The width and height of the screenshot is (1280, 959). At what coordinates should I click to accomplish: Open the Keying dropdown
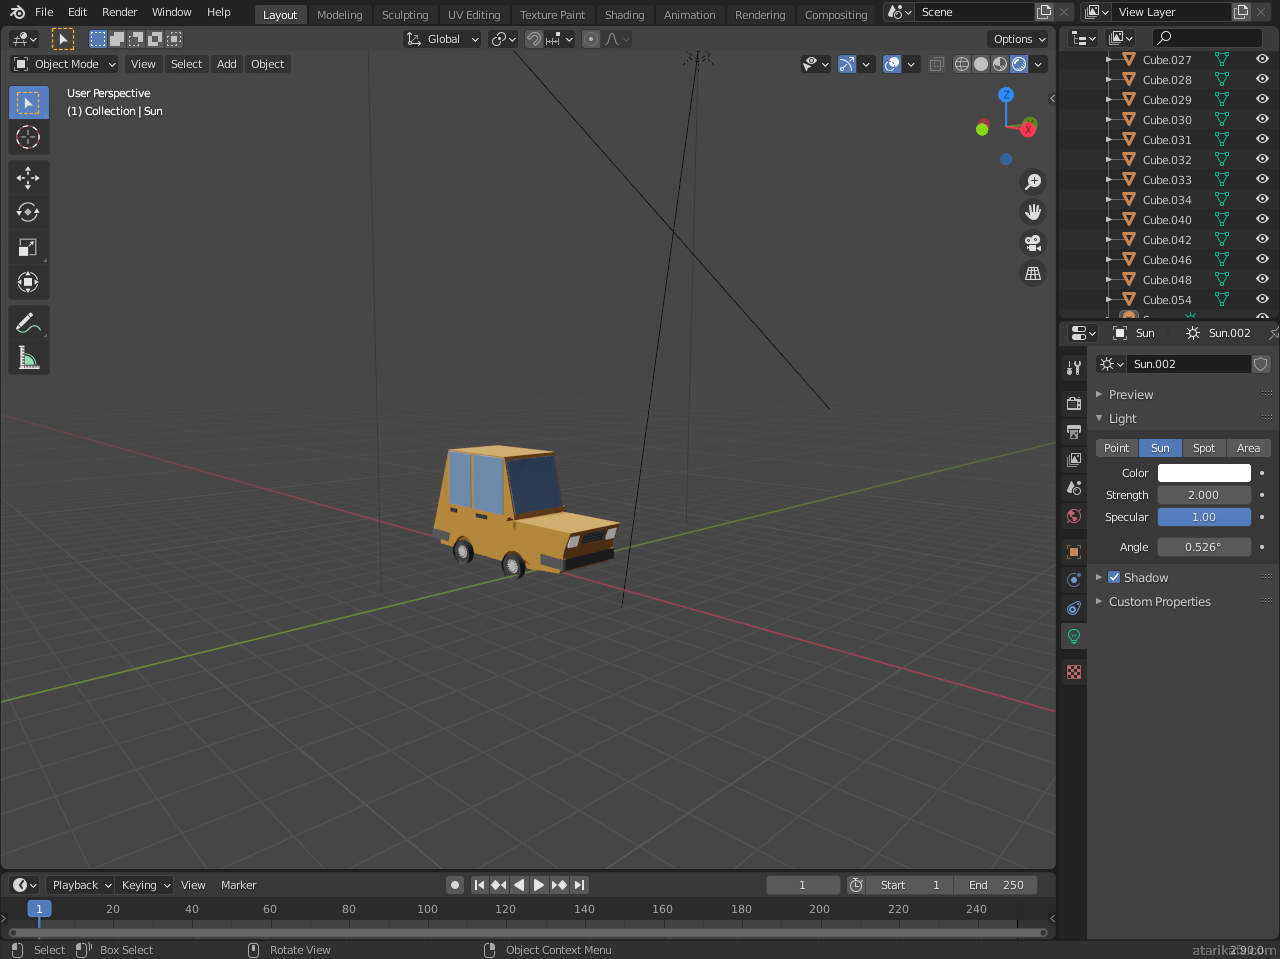pos(145,885)
